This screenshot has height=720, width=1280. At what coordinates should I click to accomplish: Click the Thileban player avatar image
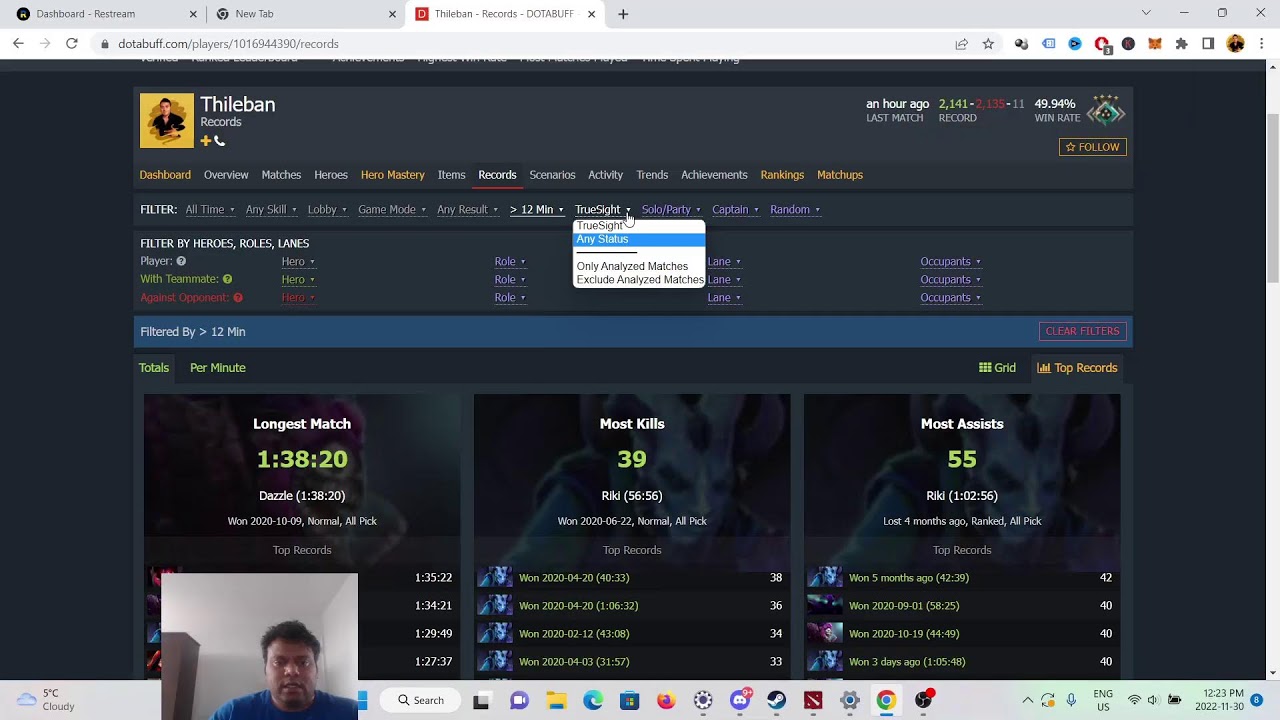167,121
